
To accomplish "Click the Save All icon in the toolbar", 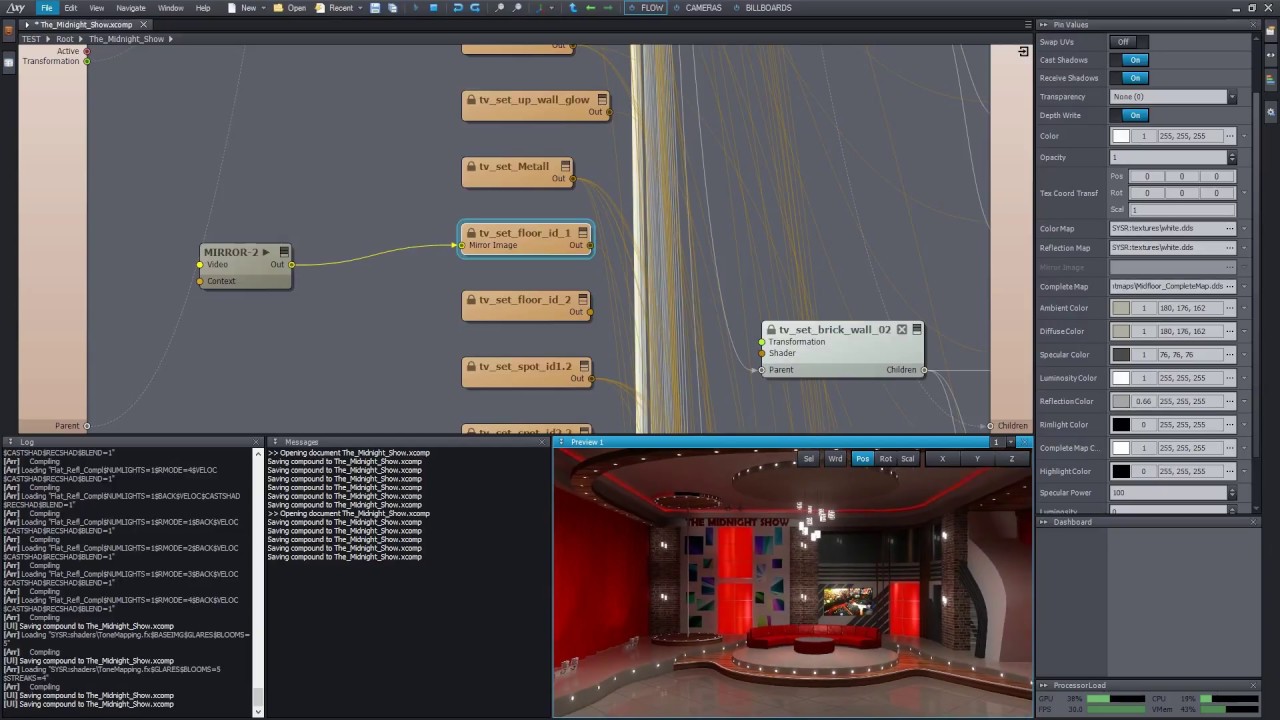I will (x=392, y=8).
